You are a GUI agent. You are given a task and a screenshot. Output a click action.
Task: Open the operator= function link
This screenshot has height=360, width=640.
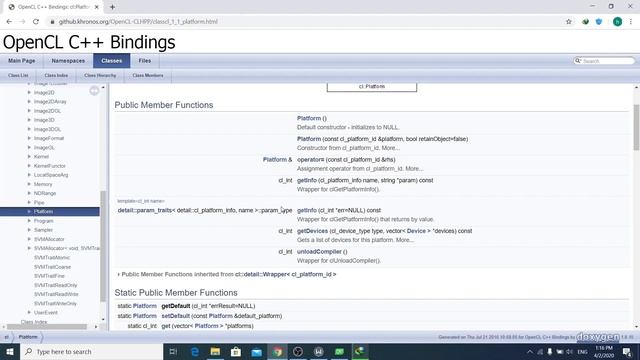[311, 160]
